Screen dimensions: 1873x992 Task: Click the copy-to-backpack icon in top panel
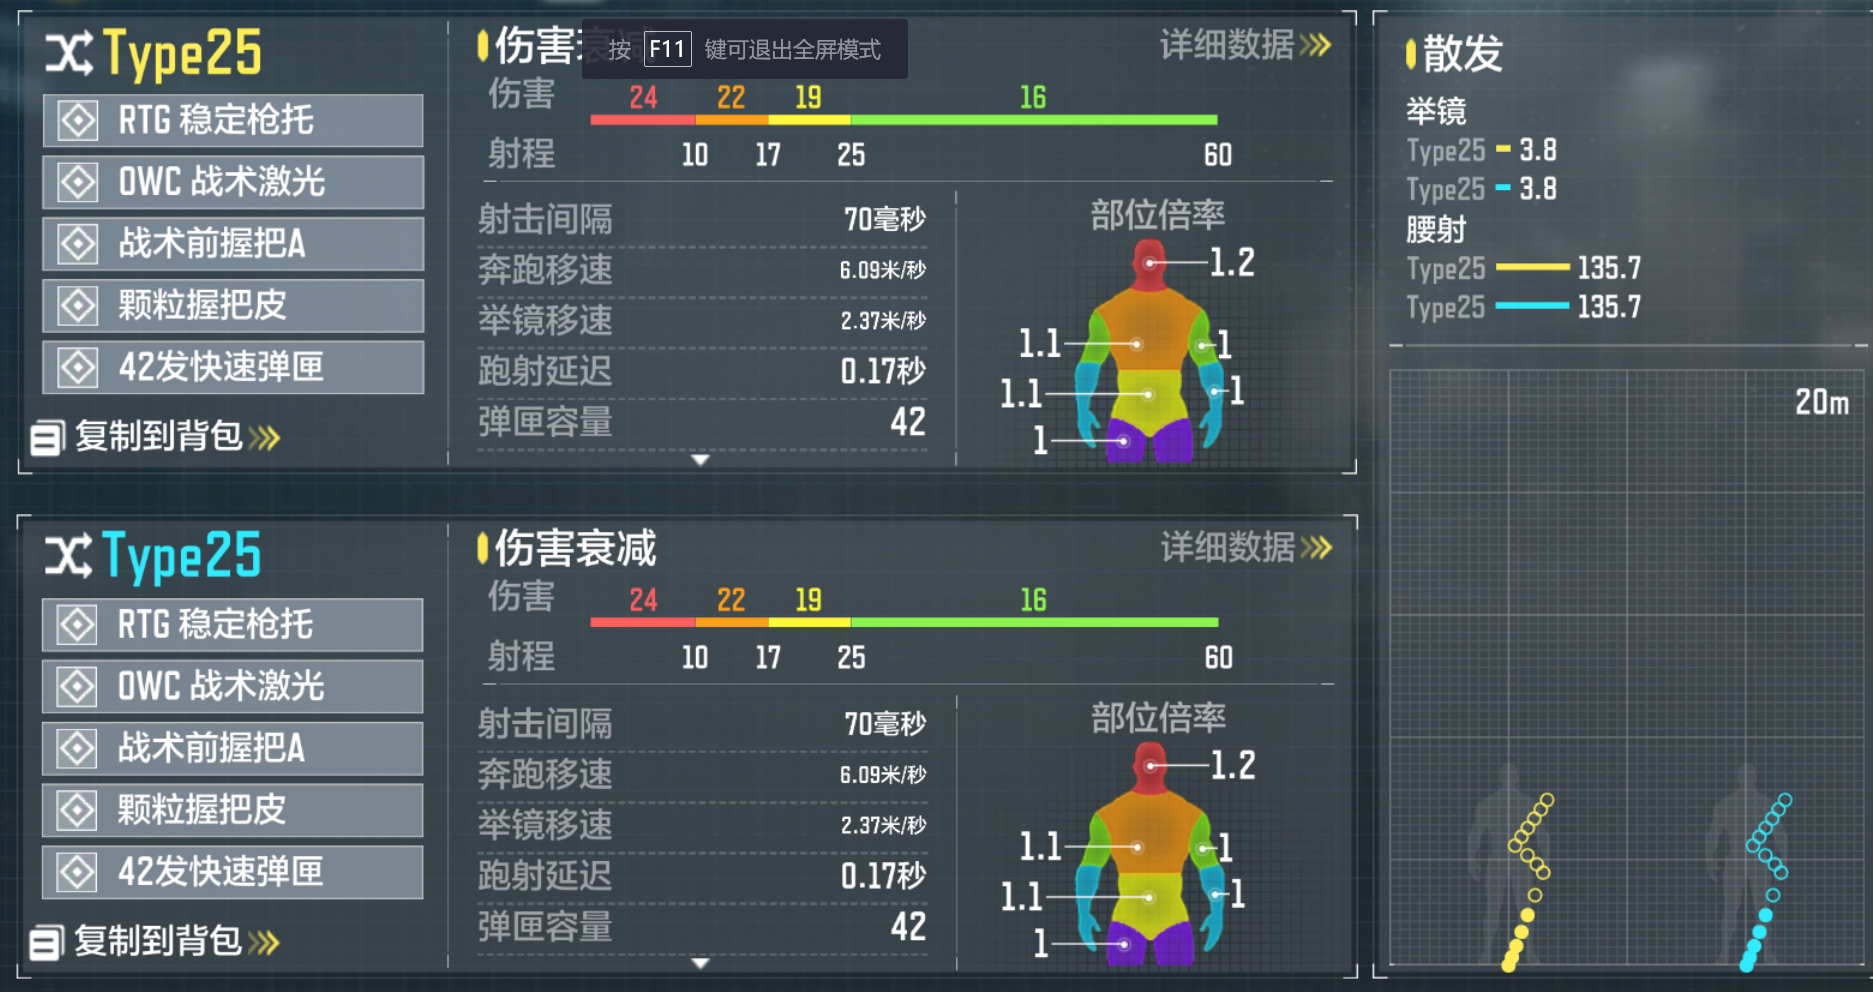pyautogui.click(x=46, y=438)
